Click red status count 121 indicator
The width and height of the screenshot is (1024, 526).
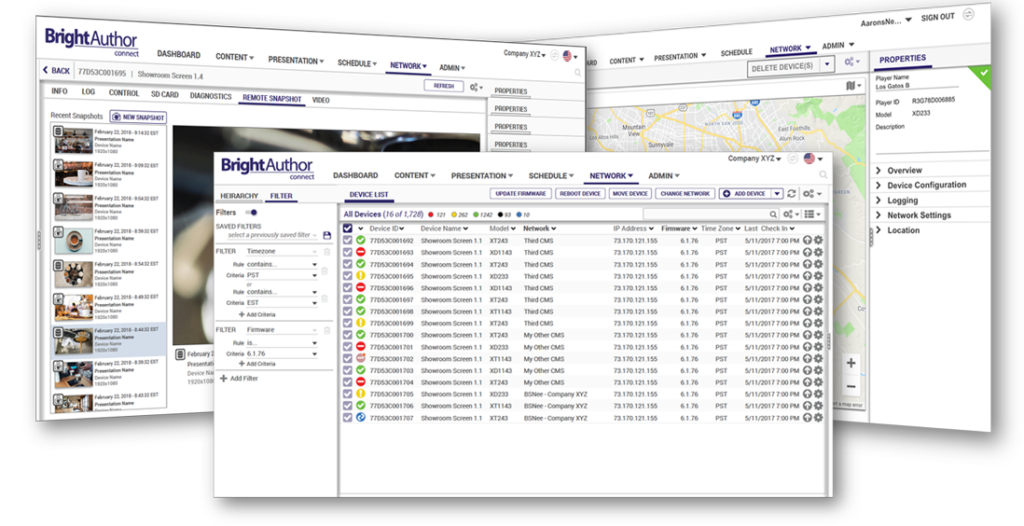click(x=437, y=214)
